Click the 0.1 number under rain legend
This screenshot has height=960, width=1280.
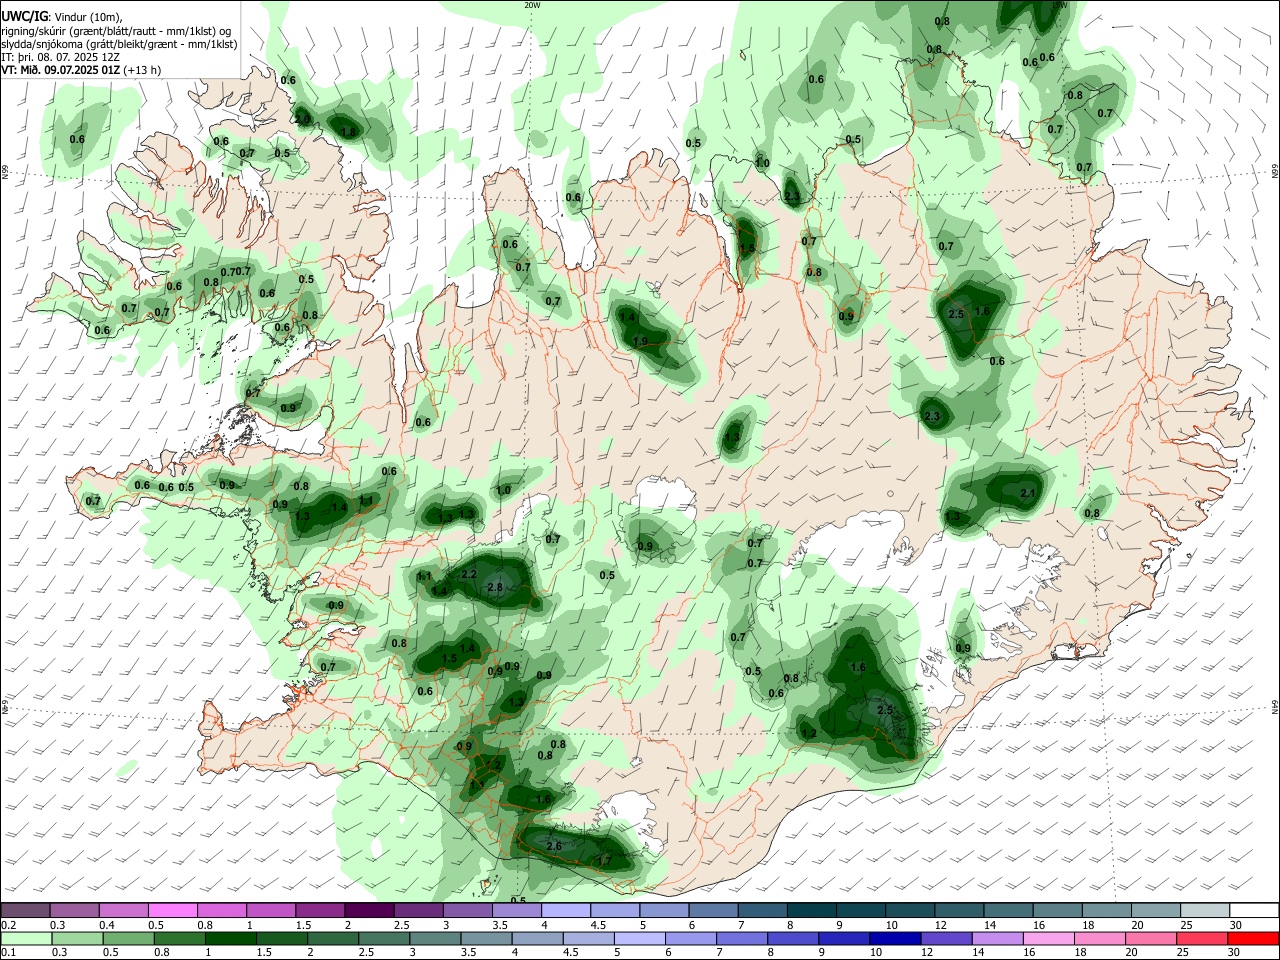[8, 953]
